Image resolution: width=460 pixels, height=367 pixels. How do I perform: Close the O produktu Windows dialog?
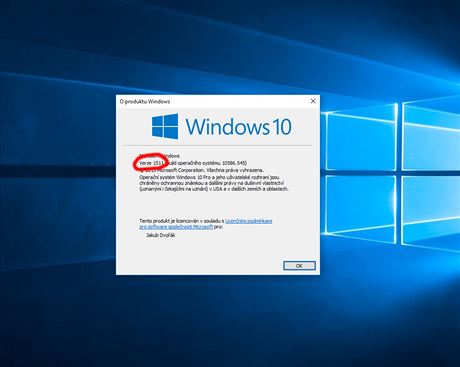pos(313,101)
